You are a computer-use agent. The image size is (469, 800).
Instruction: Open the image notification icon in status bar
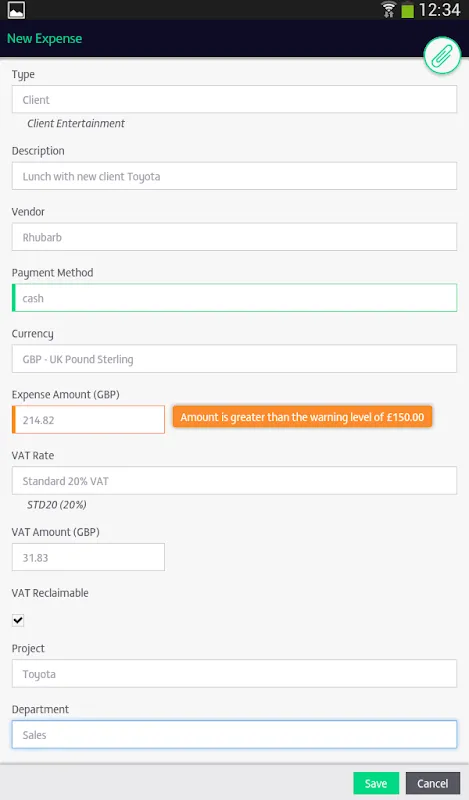[x=16, y=10]
